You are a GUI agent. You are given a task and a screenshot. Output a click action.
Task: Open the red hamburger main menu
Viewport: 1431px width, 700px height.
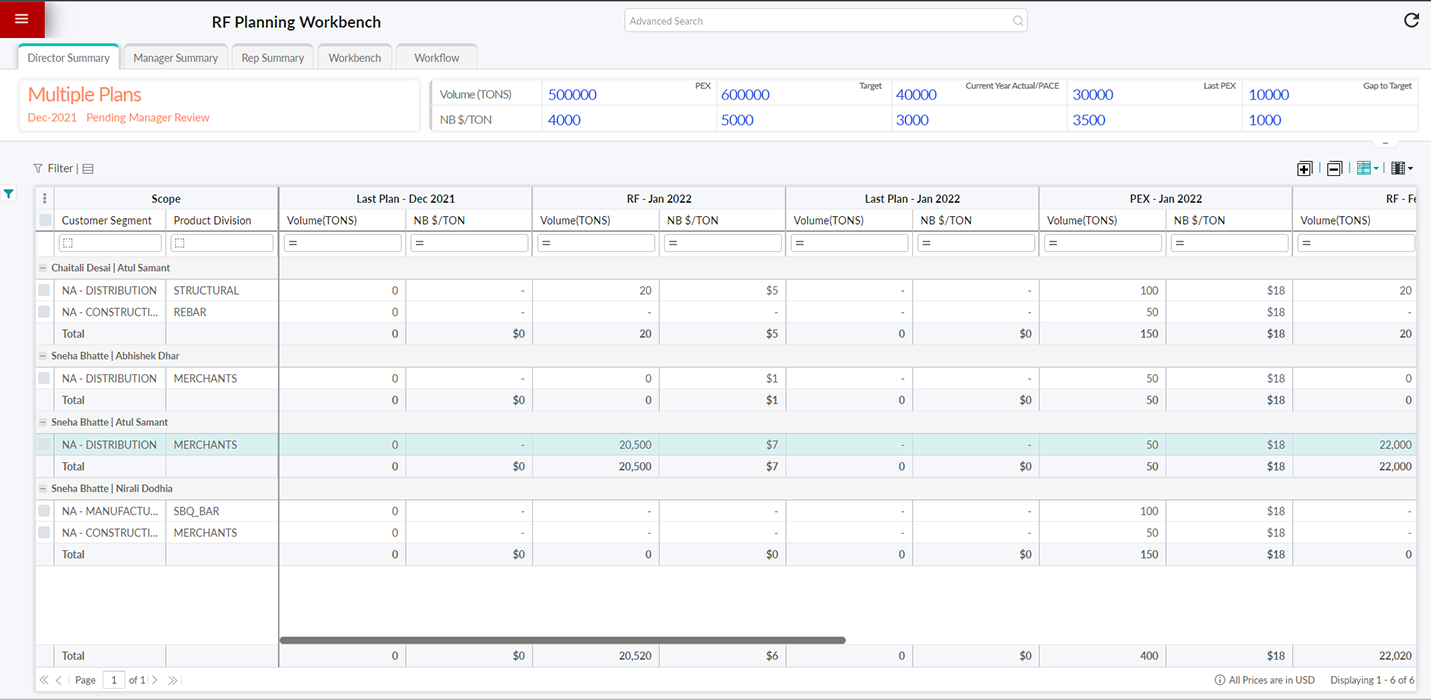(x=22, y=19)
